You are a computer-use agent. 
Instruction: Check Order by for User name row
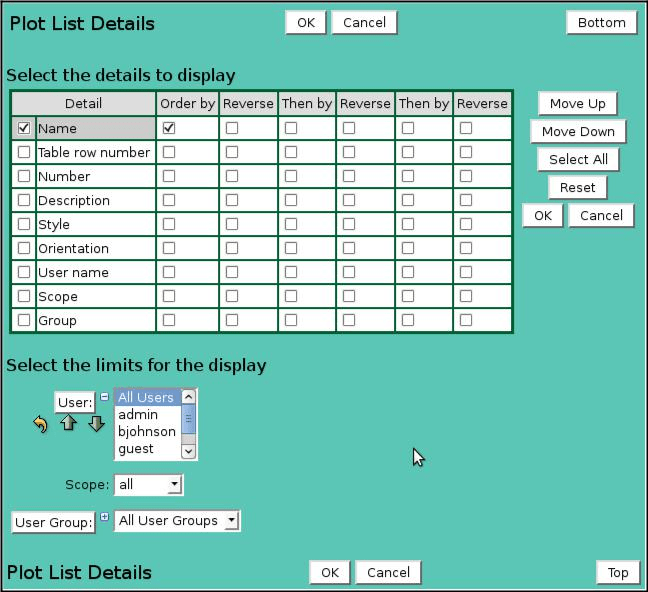(169, 272)
